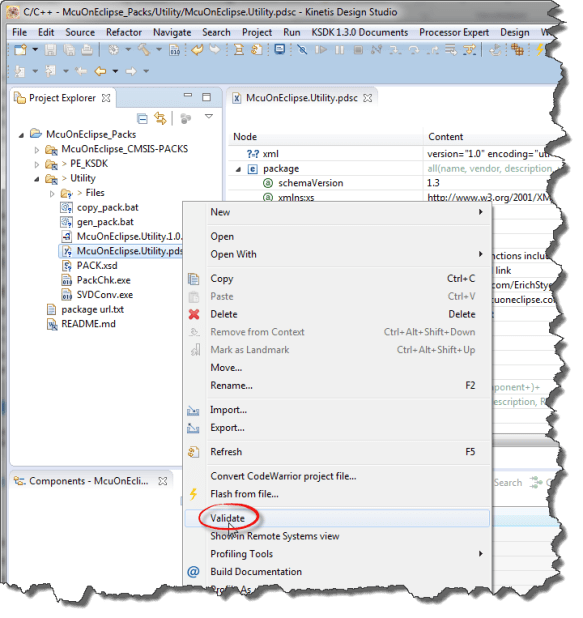Click the yellow Back navigation arrow

click(100, 71)
